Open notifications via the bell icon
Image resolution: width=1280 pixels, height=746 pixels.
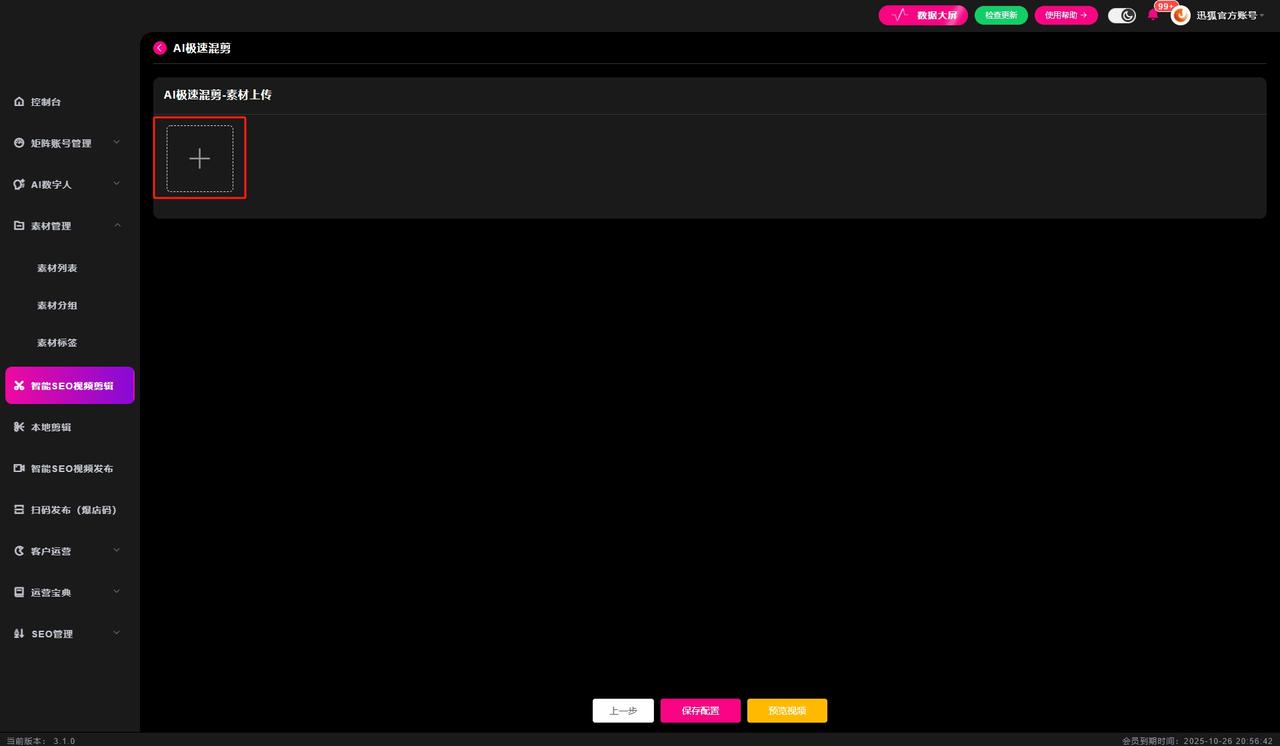pyautogui.click(x=1152, y=15)
